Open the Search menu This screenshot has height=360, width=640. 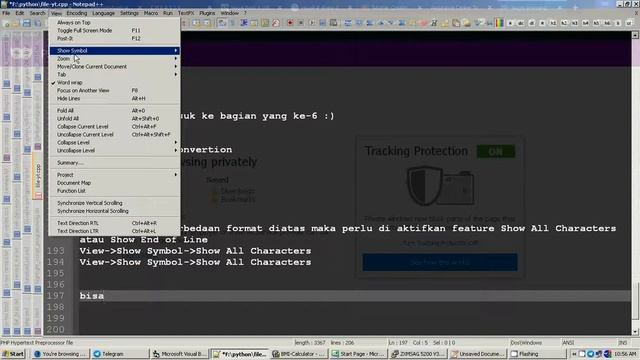click(37, 13)
